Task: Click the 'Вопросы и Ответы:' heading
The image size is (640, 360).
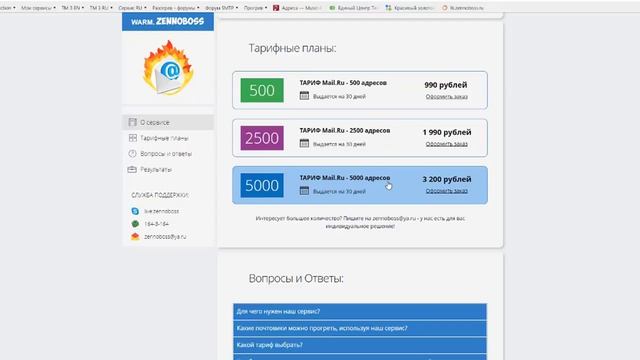Action: [296, 278]
